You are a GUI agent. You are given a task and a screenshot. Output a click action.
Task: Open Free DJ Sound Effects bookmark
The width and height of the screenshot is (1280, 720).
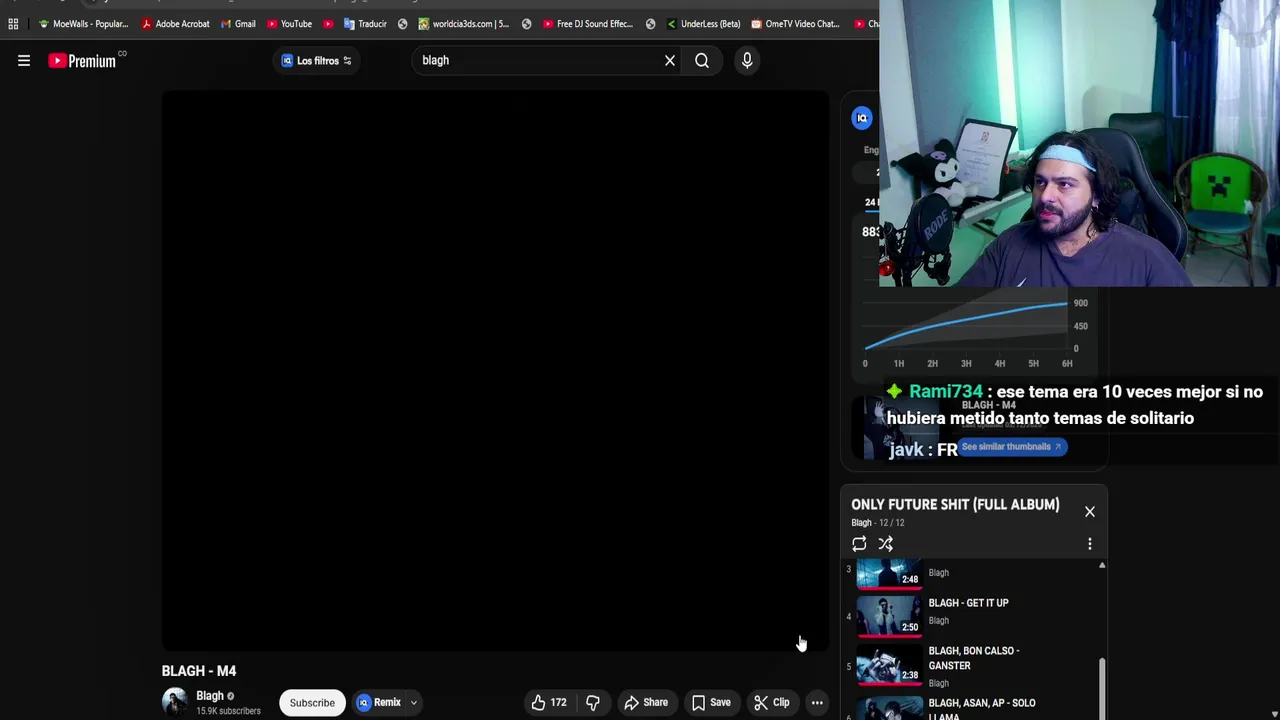588,24
